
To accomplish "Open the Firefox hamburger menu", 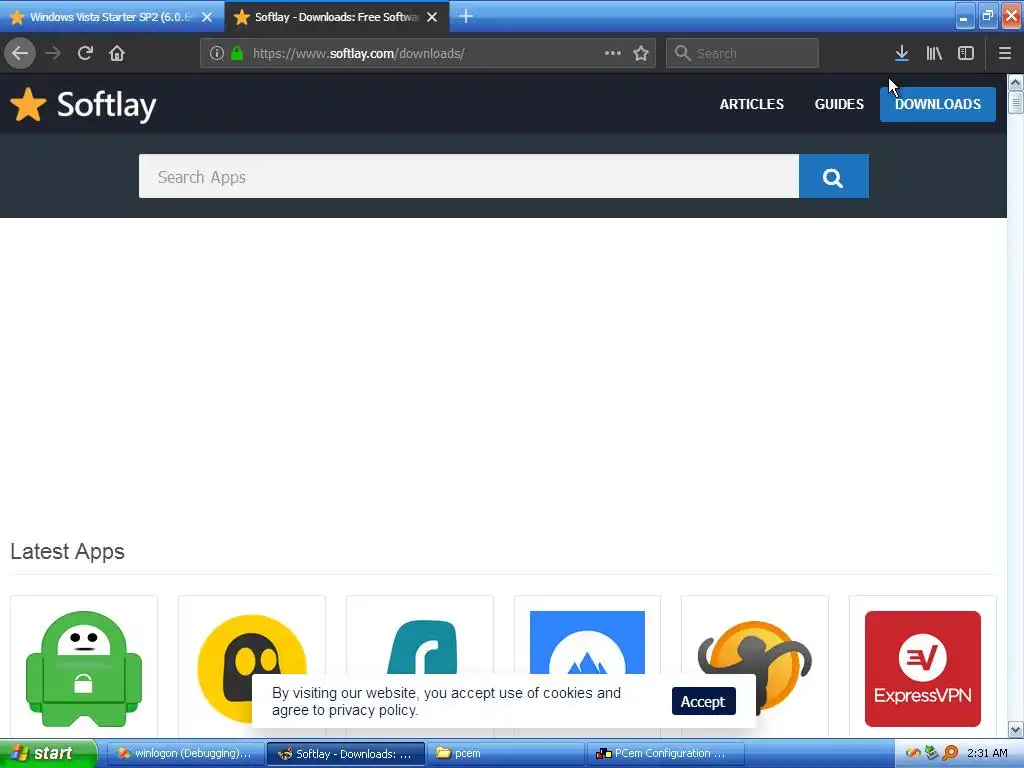I will click(1005, 53).
